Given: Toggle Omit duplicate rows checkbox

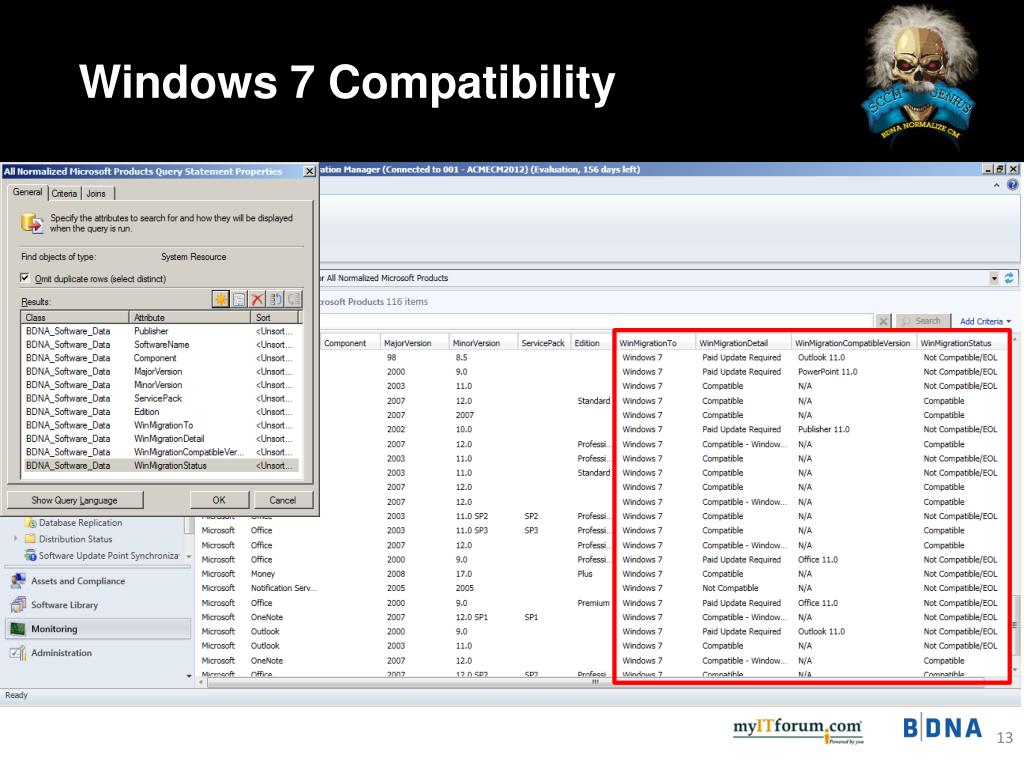Looking at the screenshot, I should 25,278.
